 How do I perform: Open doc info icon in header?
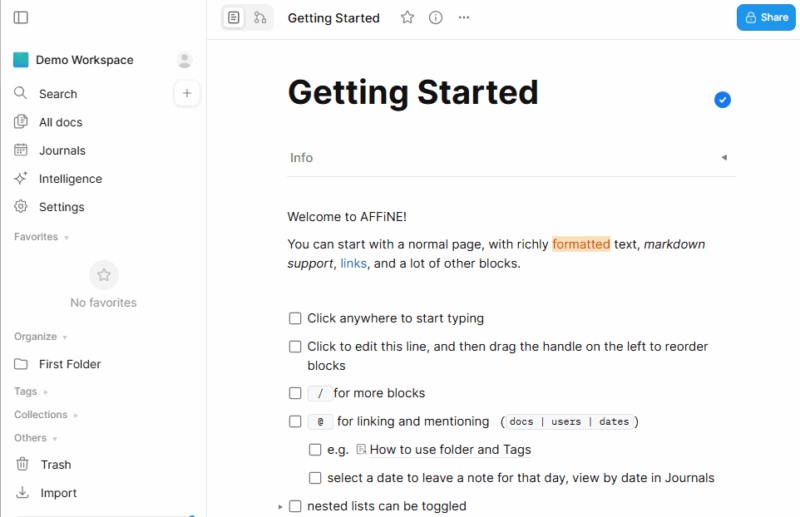click(436, 18)
